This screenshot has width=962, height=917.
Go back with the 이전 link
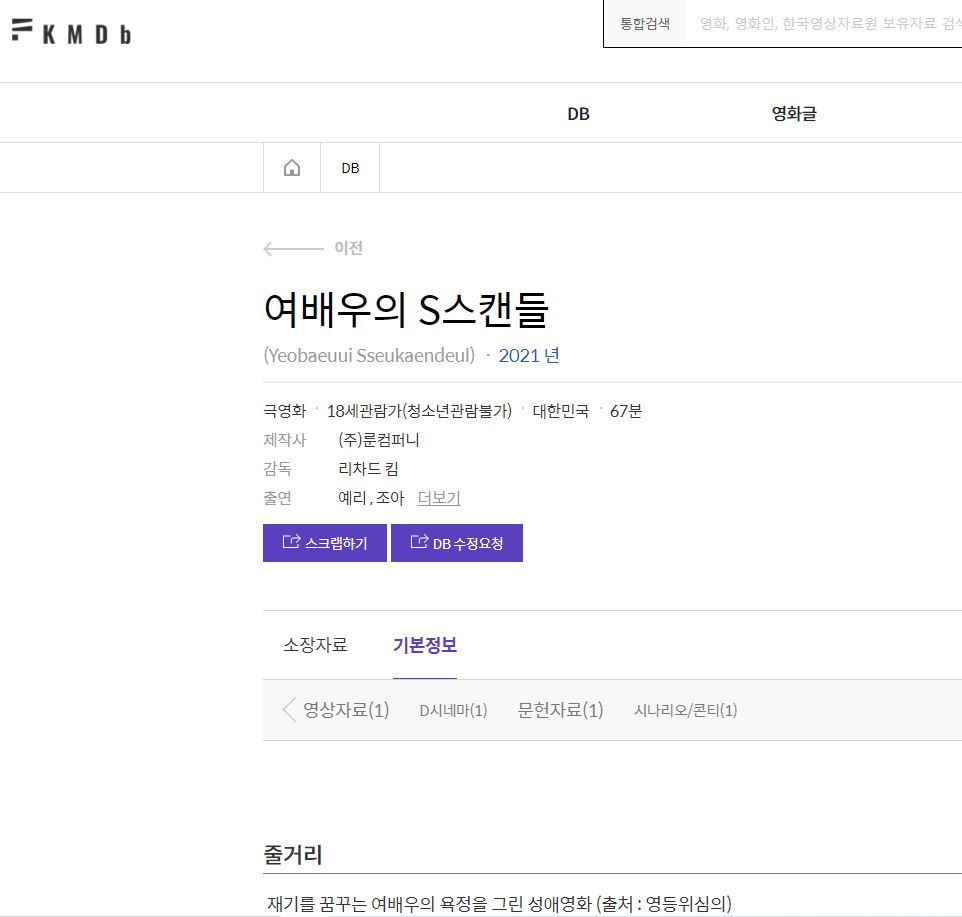348,248
